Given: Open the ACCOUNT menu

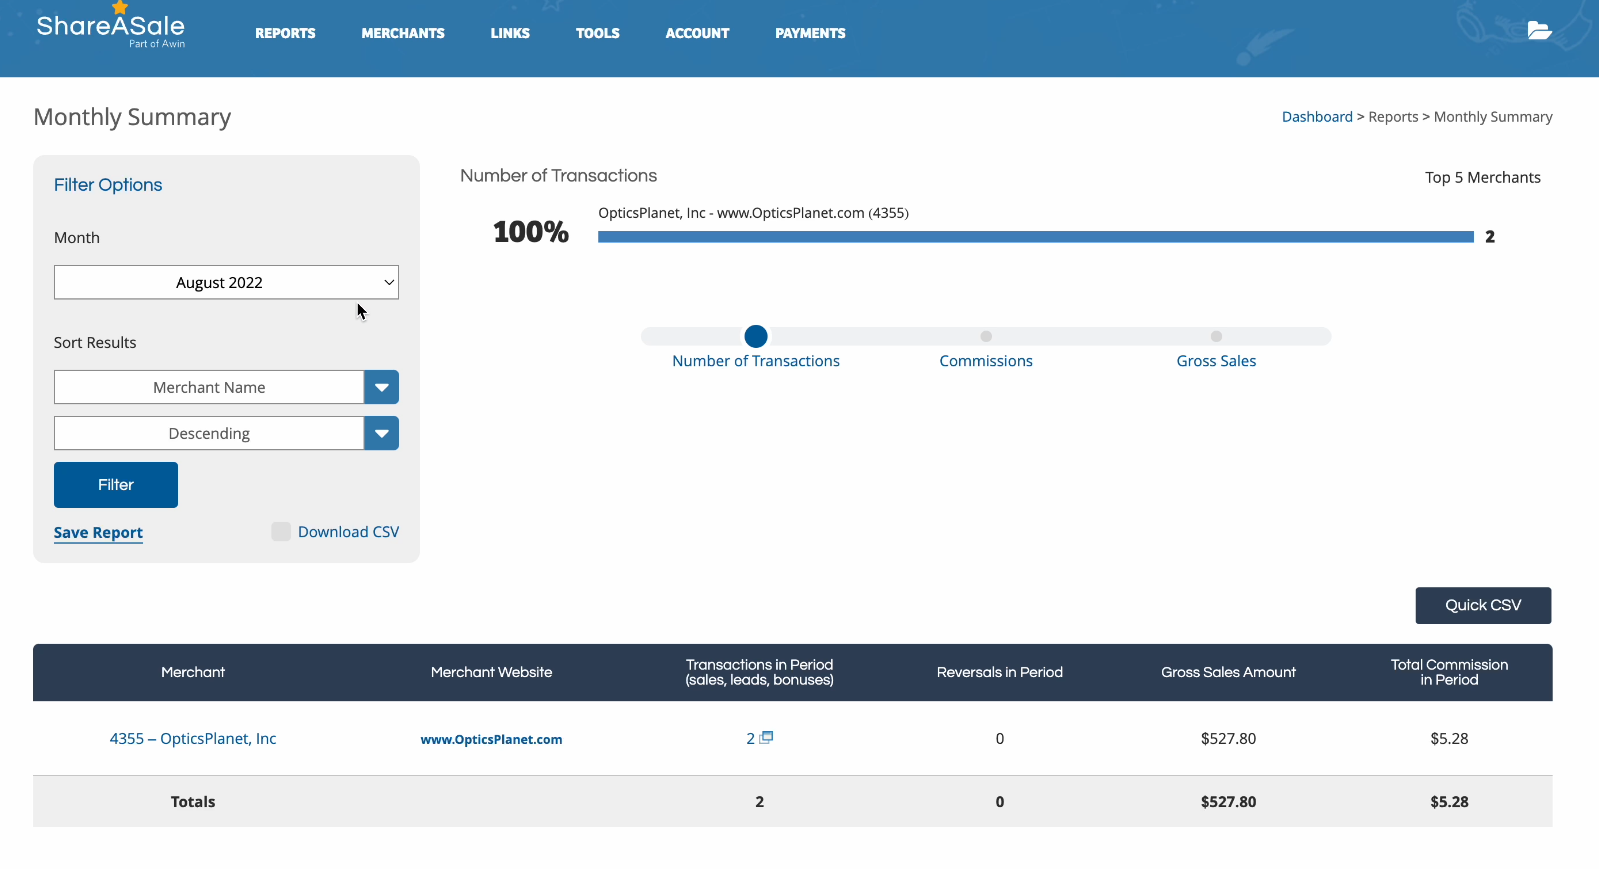Looking at the screenshot, I should tap(698, 33).
